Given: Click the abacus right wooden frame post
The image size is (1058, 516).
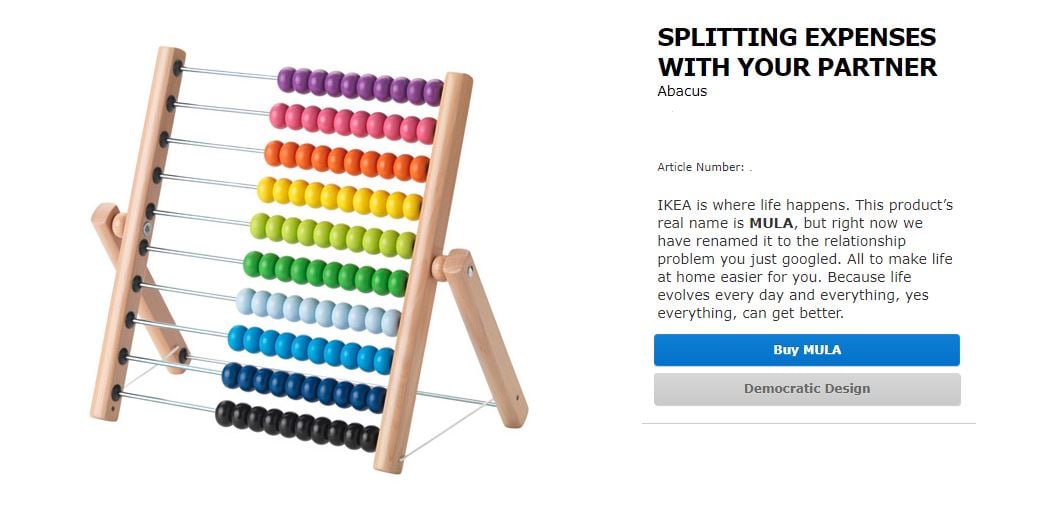Looking at the screenshot, I should 423,273.
